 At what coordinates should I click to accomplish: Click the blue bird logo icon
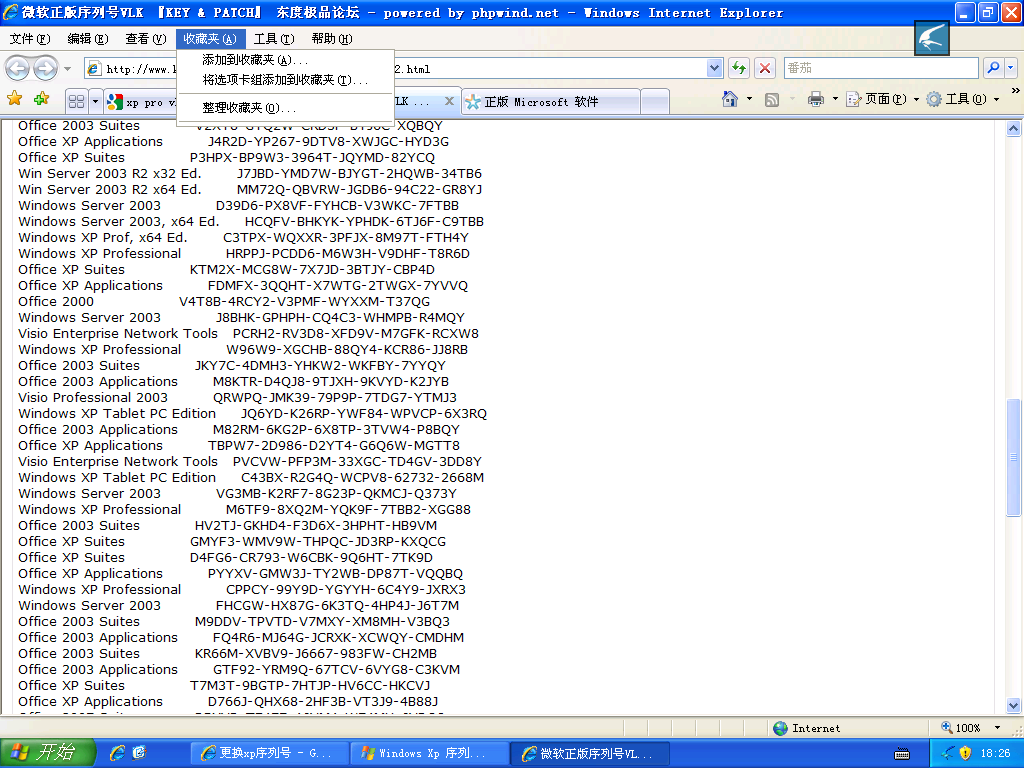coord(932,38)
